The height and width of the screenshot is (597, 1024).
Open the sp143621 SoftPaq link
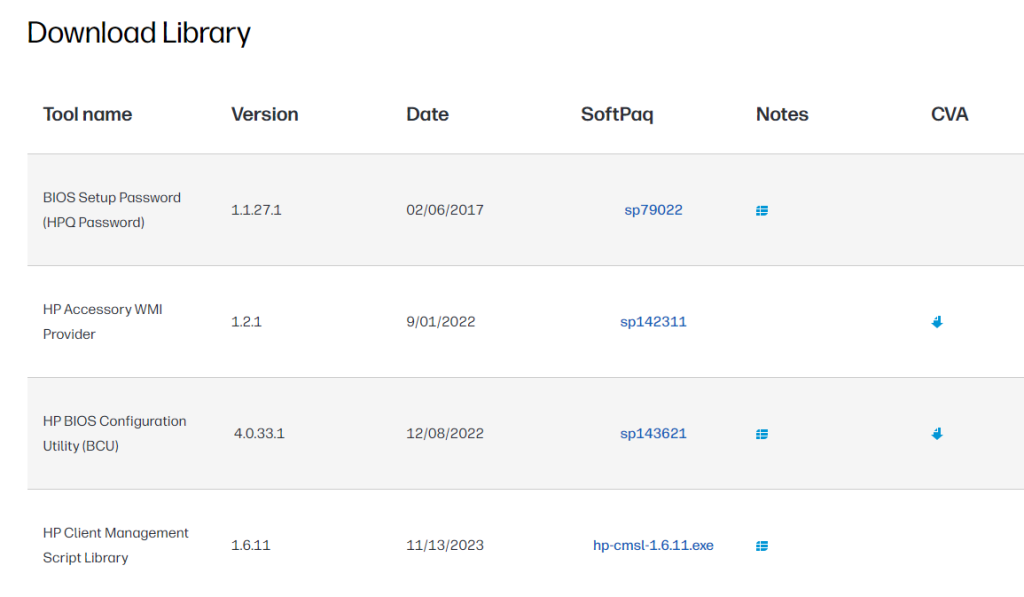pyautogui.click(x=653, y=433)
